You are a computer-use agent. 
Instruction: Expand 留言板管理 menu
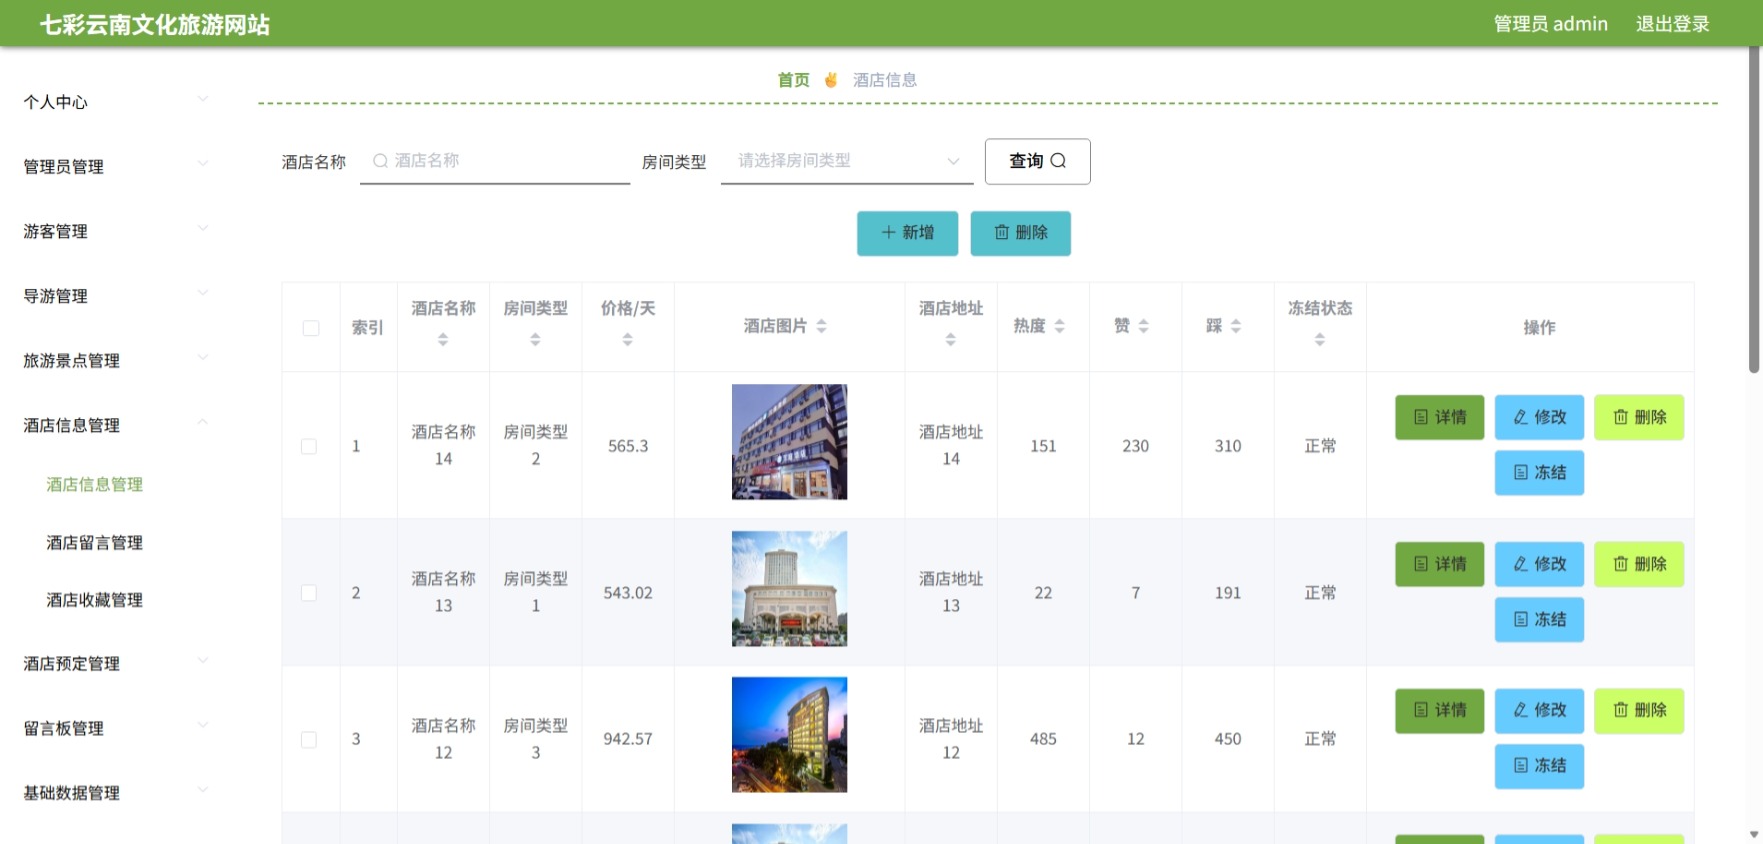coord(116,728)
